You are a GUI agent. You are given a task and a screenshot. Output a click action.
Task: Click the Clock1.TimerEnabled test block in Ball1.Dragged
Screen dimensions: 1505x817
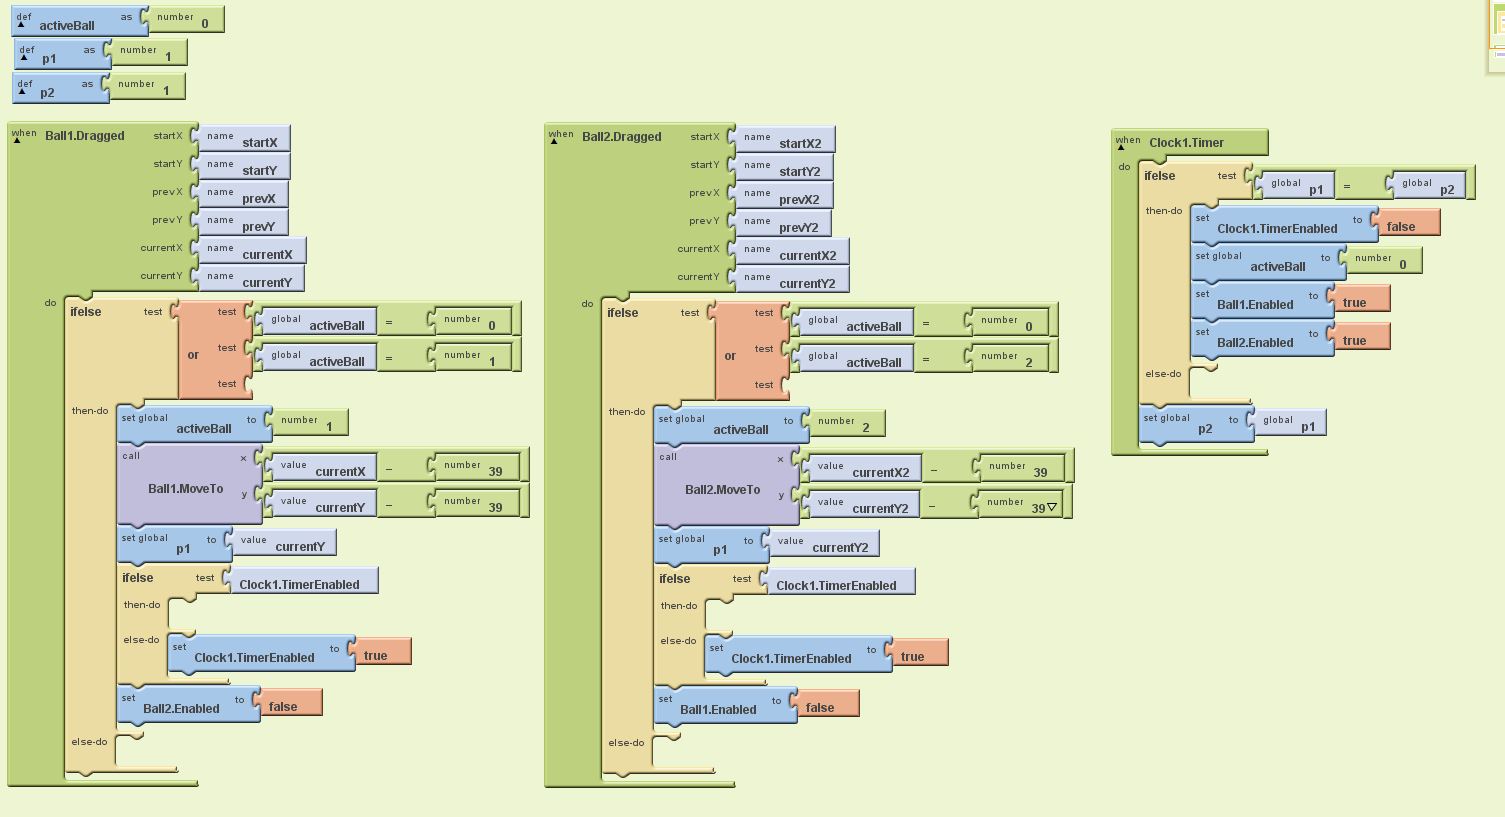click(302, 582)
